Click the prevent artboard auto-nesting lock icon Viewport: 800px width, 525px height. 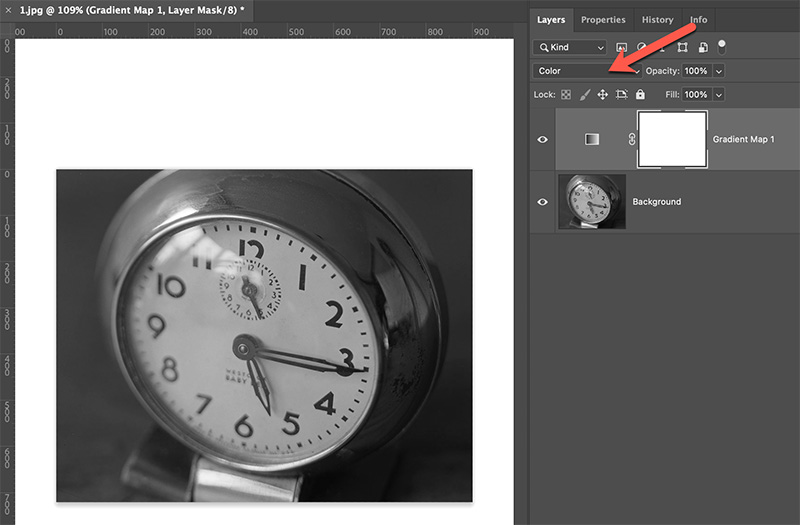pyautogui.click(x=621, y=95)
